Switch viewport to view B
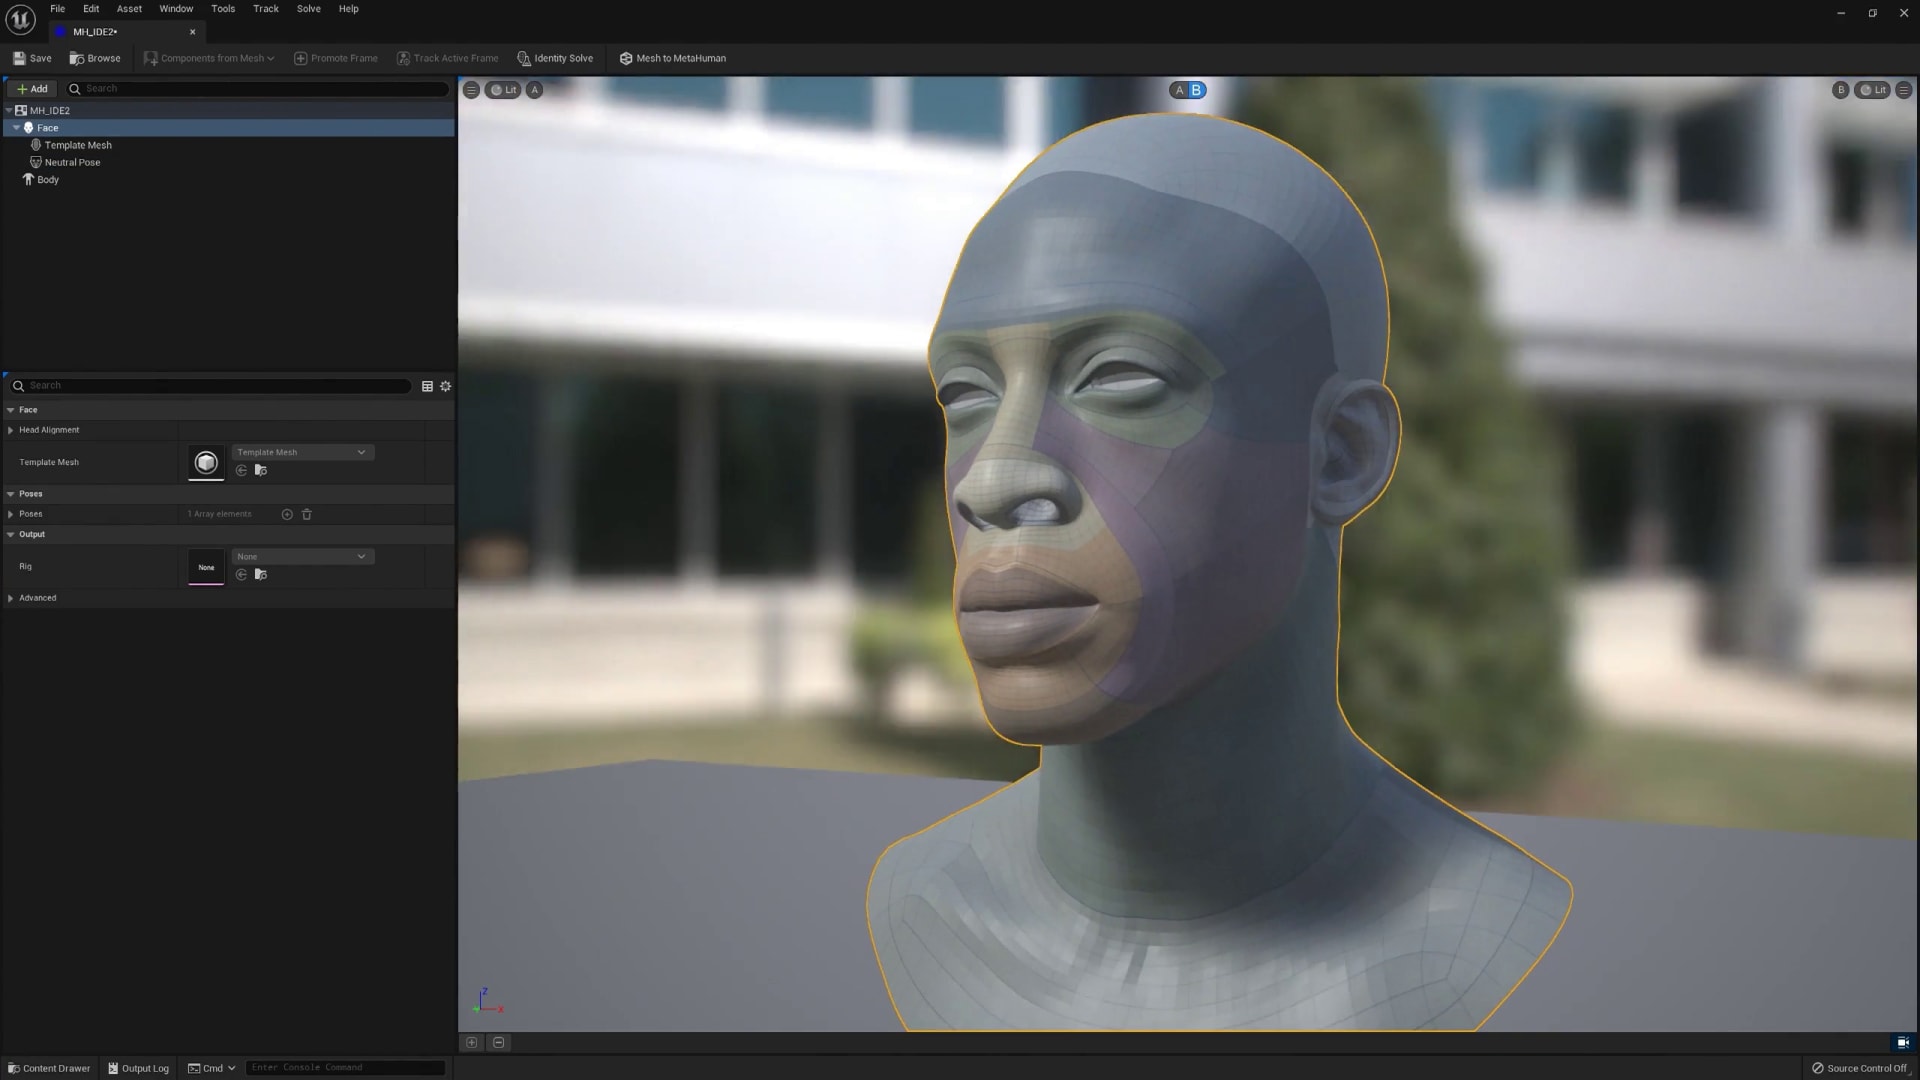This screenshot has height=1080, width=1920. click(1196, 90)
